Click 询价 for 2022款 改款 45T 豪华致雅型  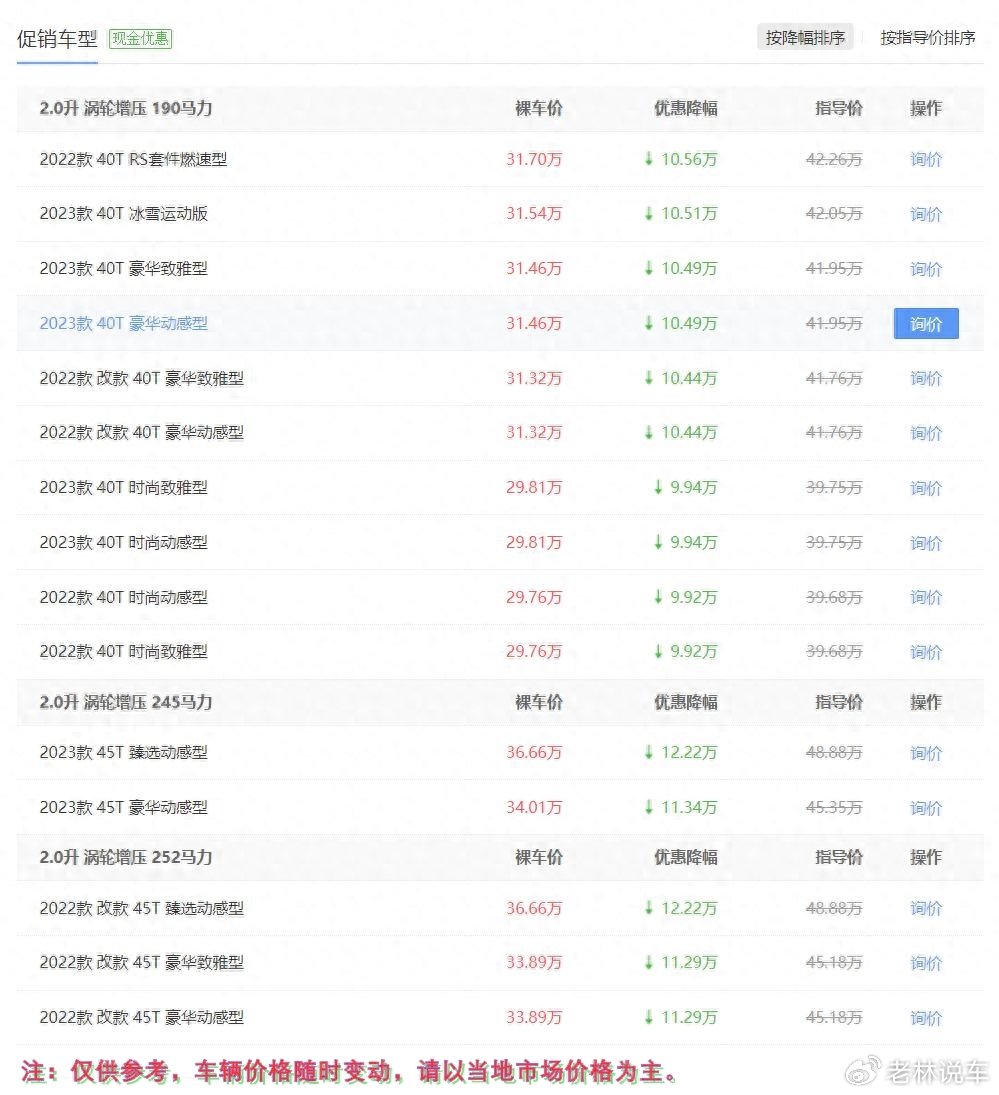tap(926, 962)
